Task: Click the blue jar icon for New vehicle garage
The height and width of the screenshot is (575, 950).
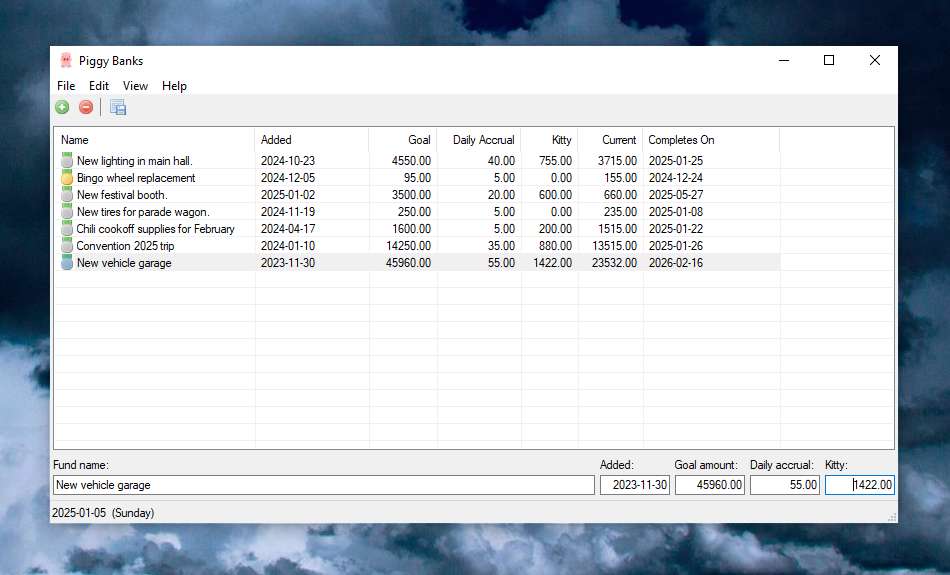Action: pos(67,262)
